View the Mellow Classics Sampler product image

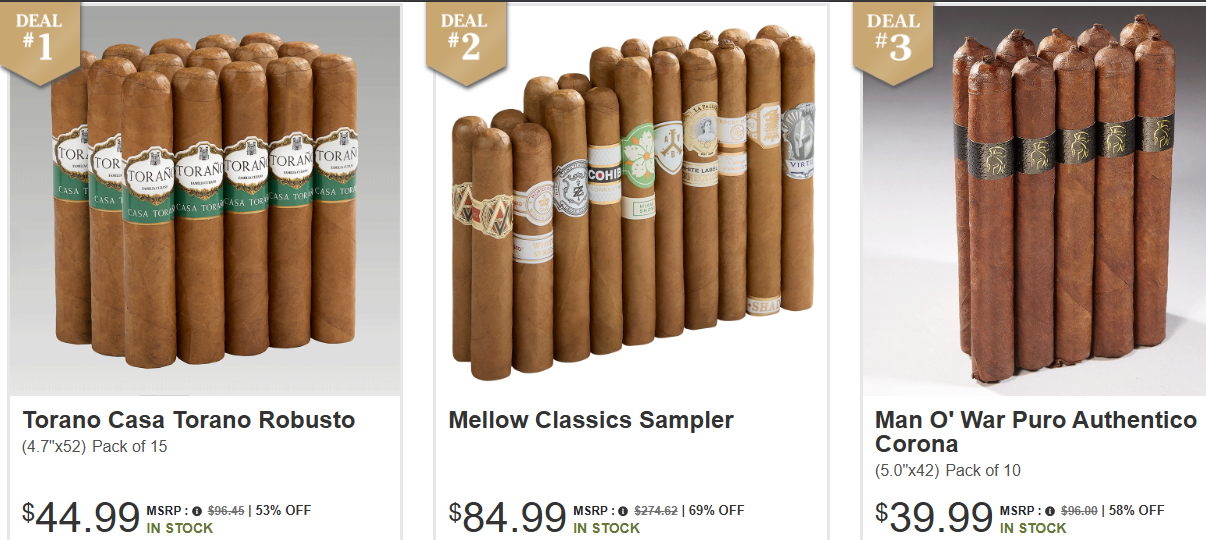coord(631,200)
